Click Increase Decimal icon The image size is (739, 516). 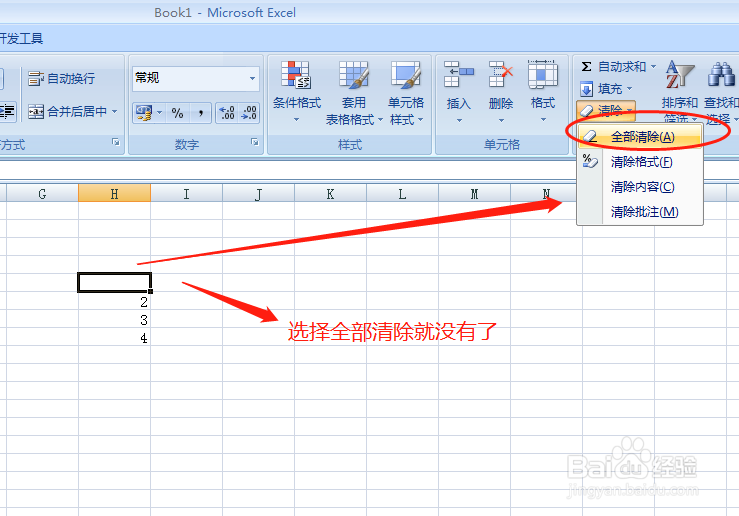(227, 113)
